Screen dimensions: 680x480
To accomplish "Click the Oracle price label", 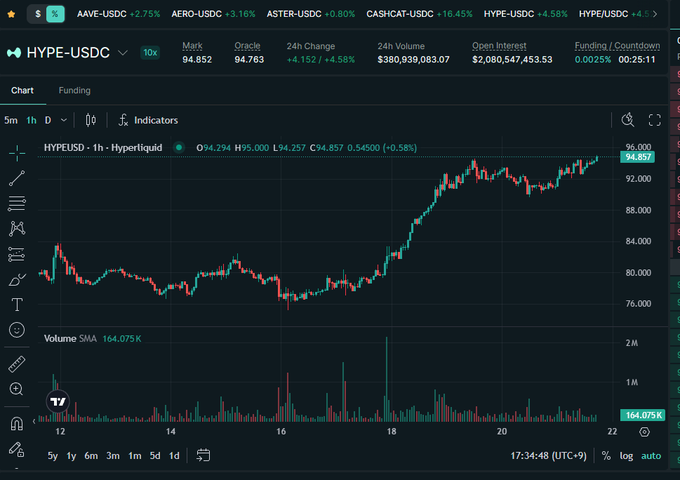I will click(x=247, y=46).
